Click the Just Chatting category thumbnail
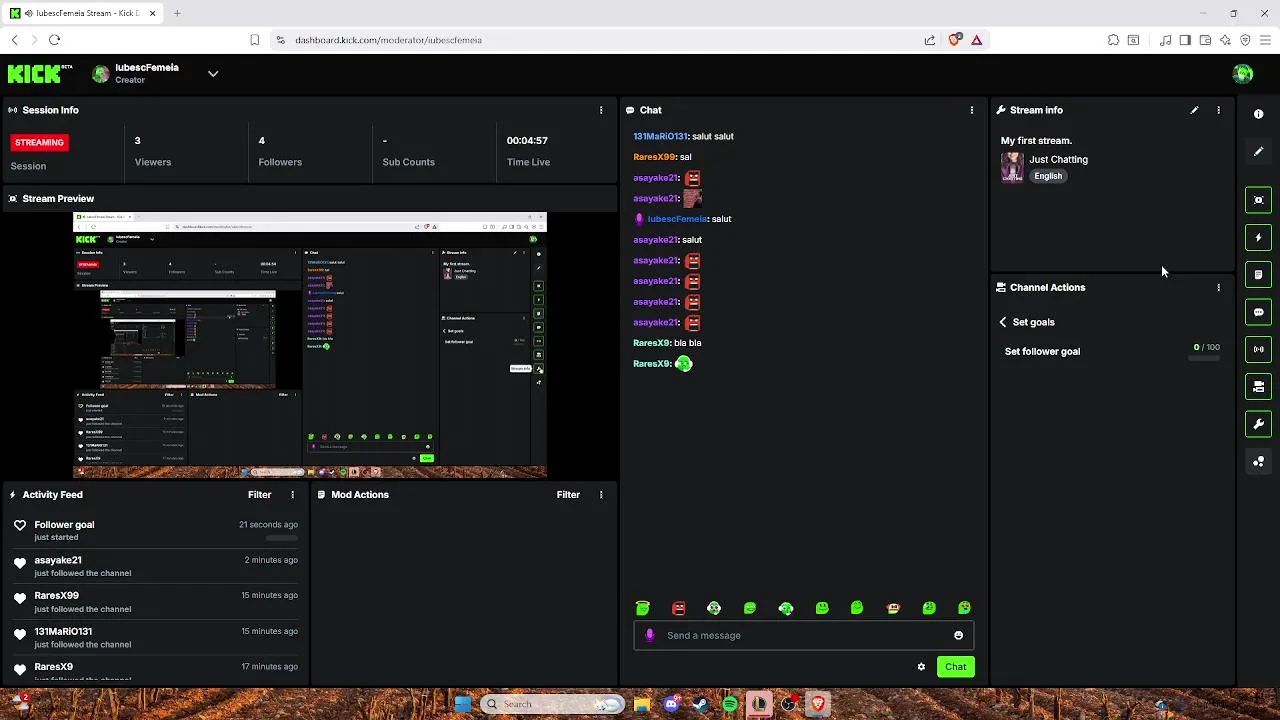 [1012, 167]
